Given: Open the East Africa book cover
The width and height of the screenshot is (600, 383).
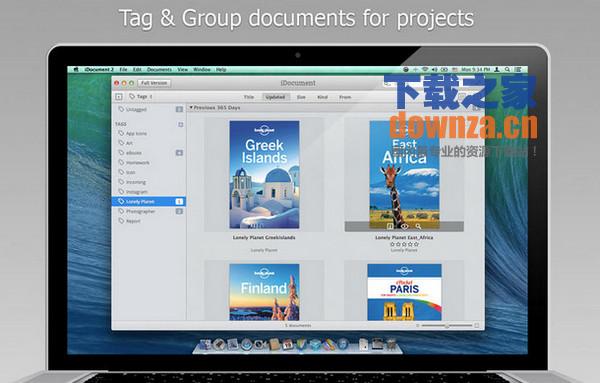Looking at the screenshot, I should click(404, 175).
